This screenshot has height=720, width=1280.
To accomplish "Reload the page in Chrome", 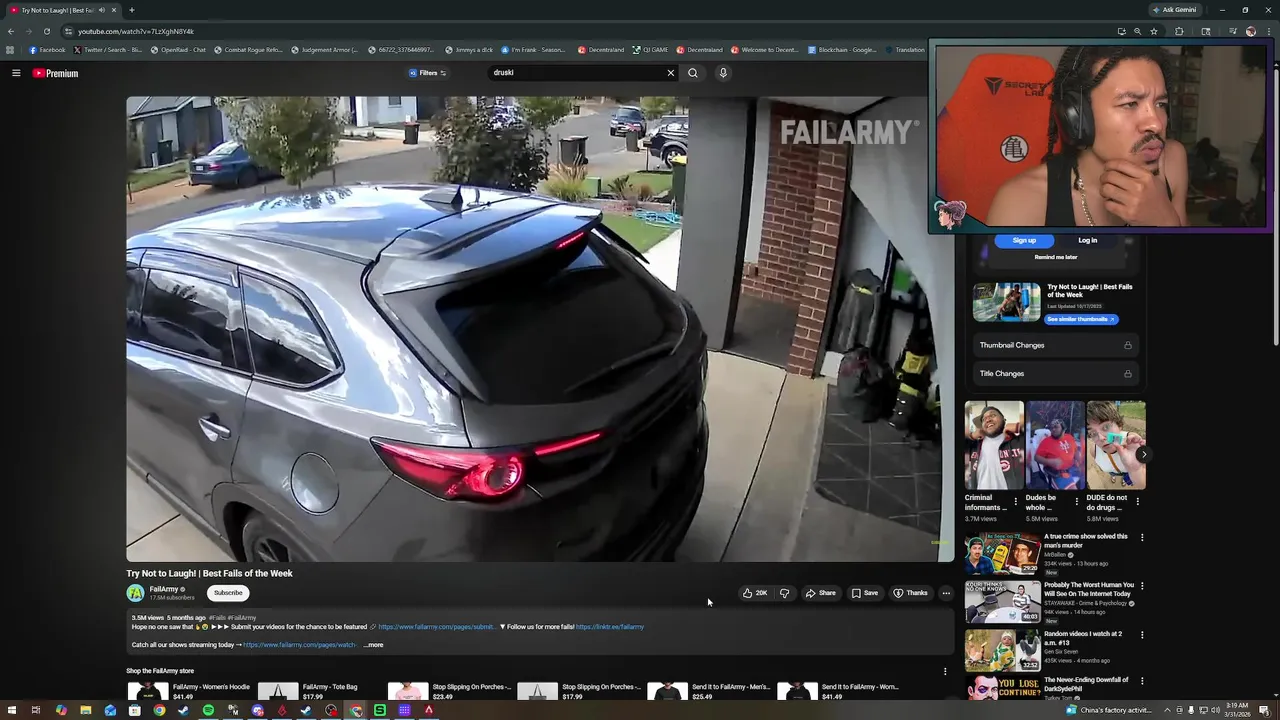I will pos(46,31).
